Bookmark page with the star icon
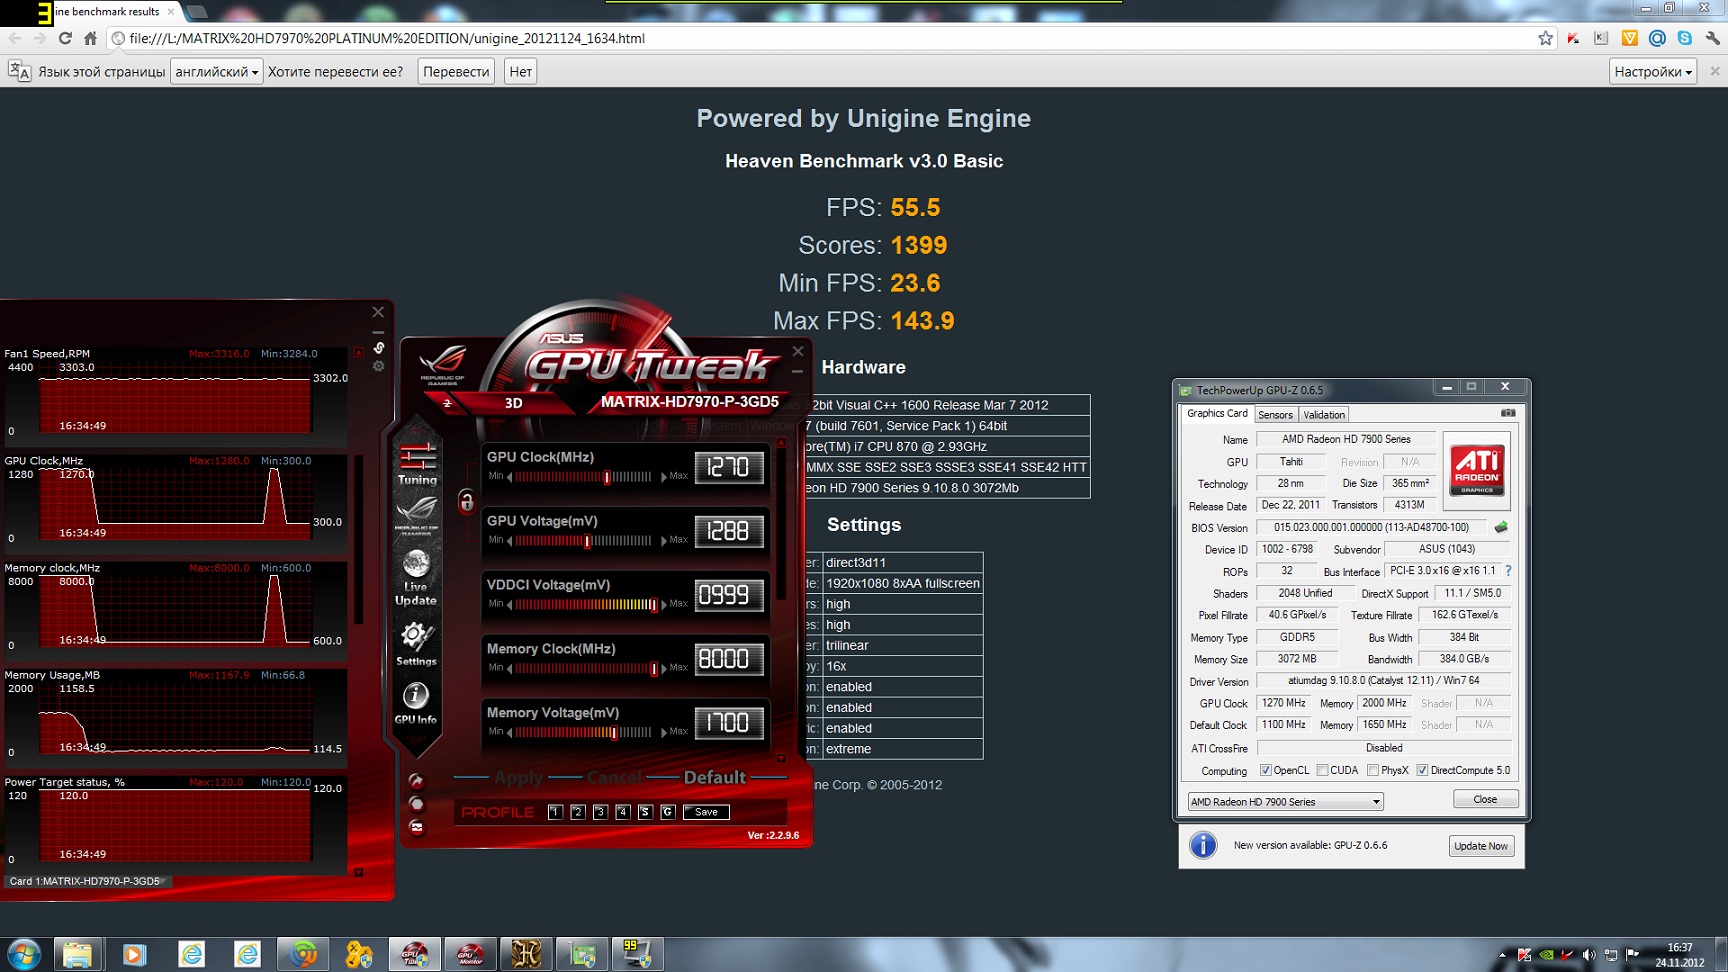This screenshot has width=1728, height=972. pos(1545,38)
